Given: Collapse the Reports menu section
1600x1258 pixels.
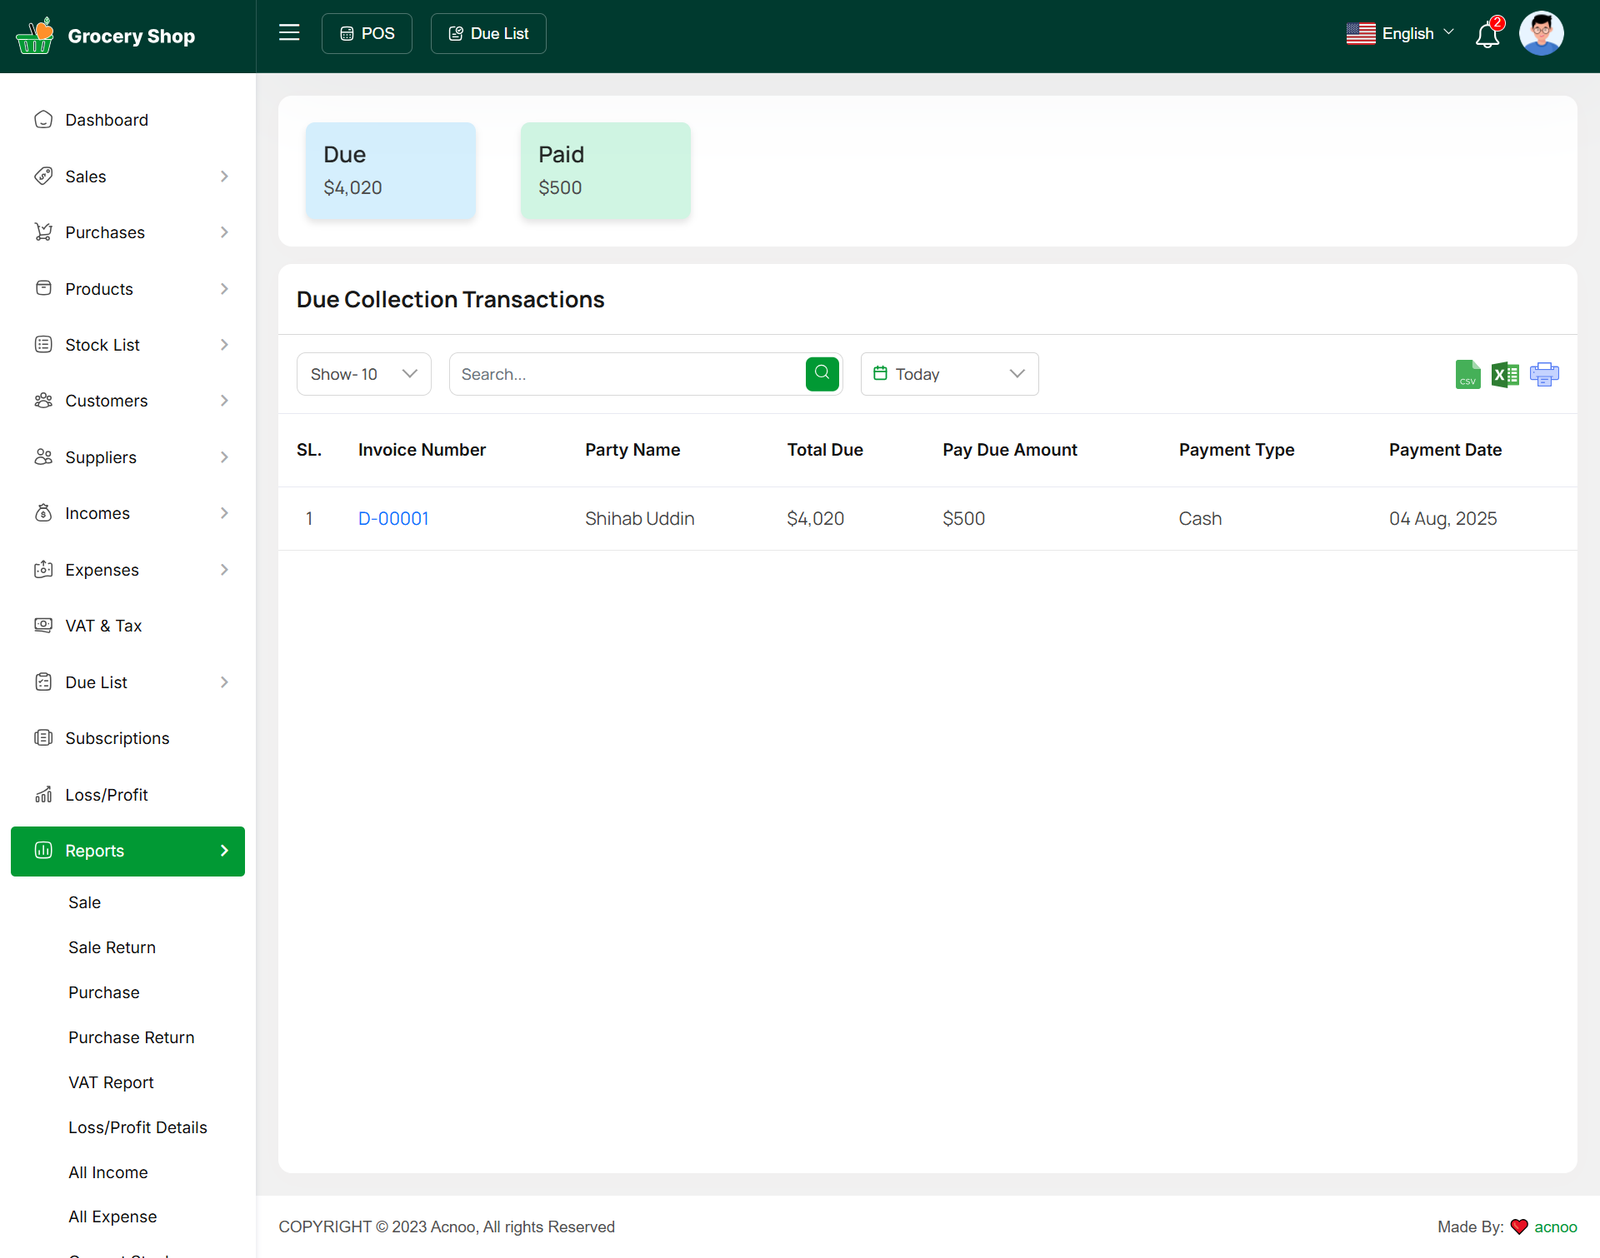Looking at the screenshot, I should pyautogui.click(x=128, y=851).
